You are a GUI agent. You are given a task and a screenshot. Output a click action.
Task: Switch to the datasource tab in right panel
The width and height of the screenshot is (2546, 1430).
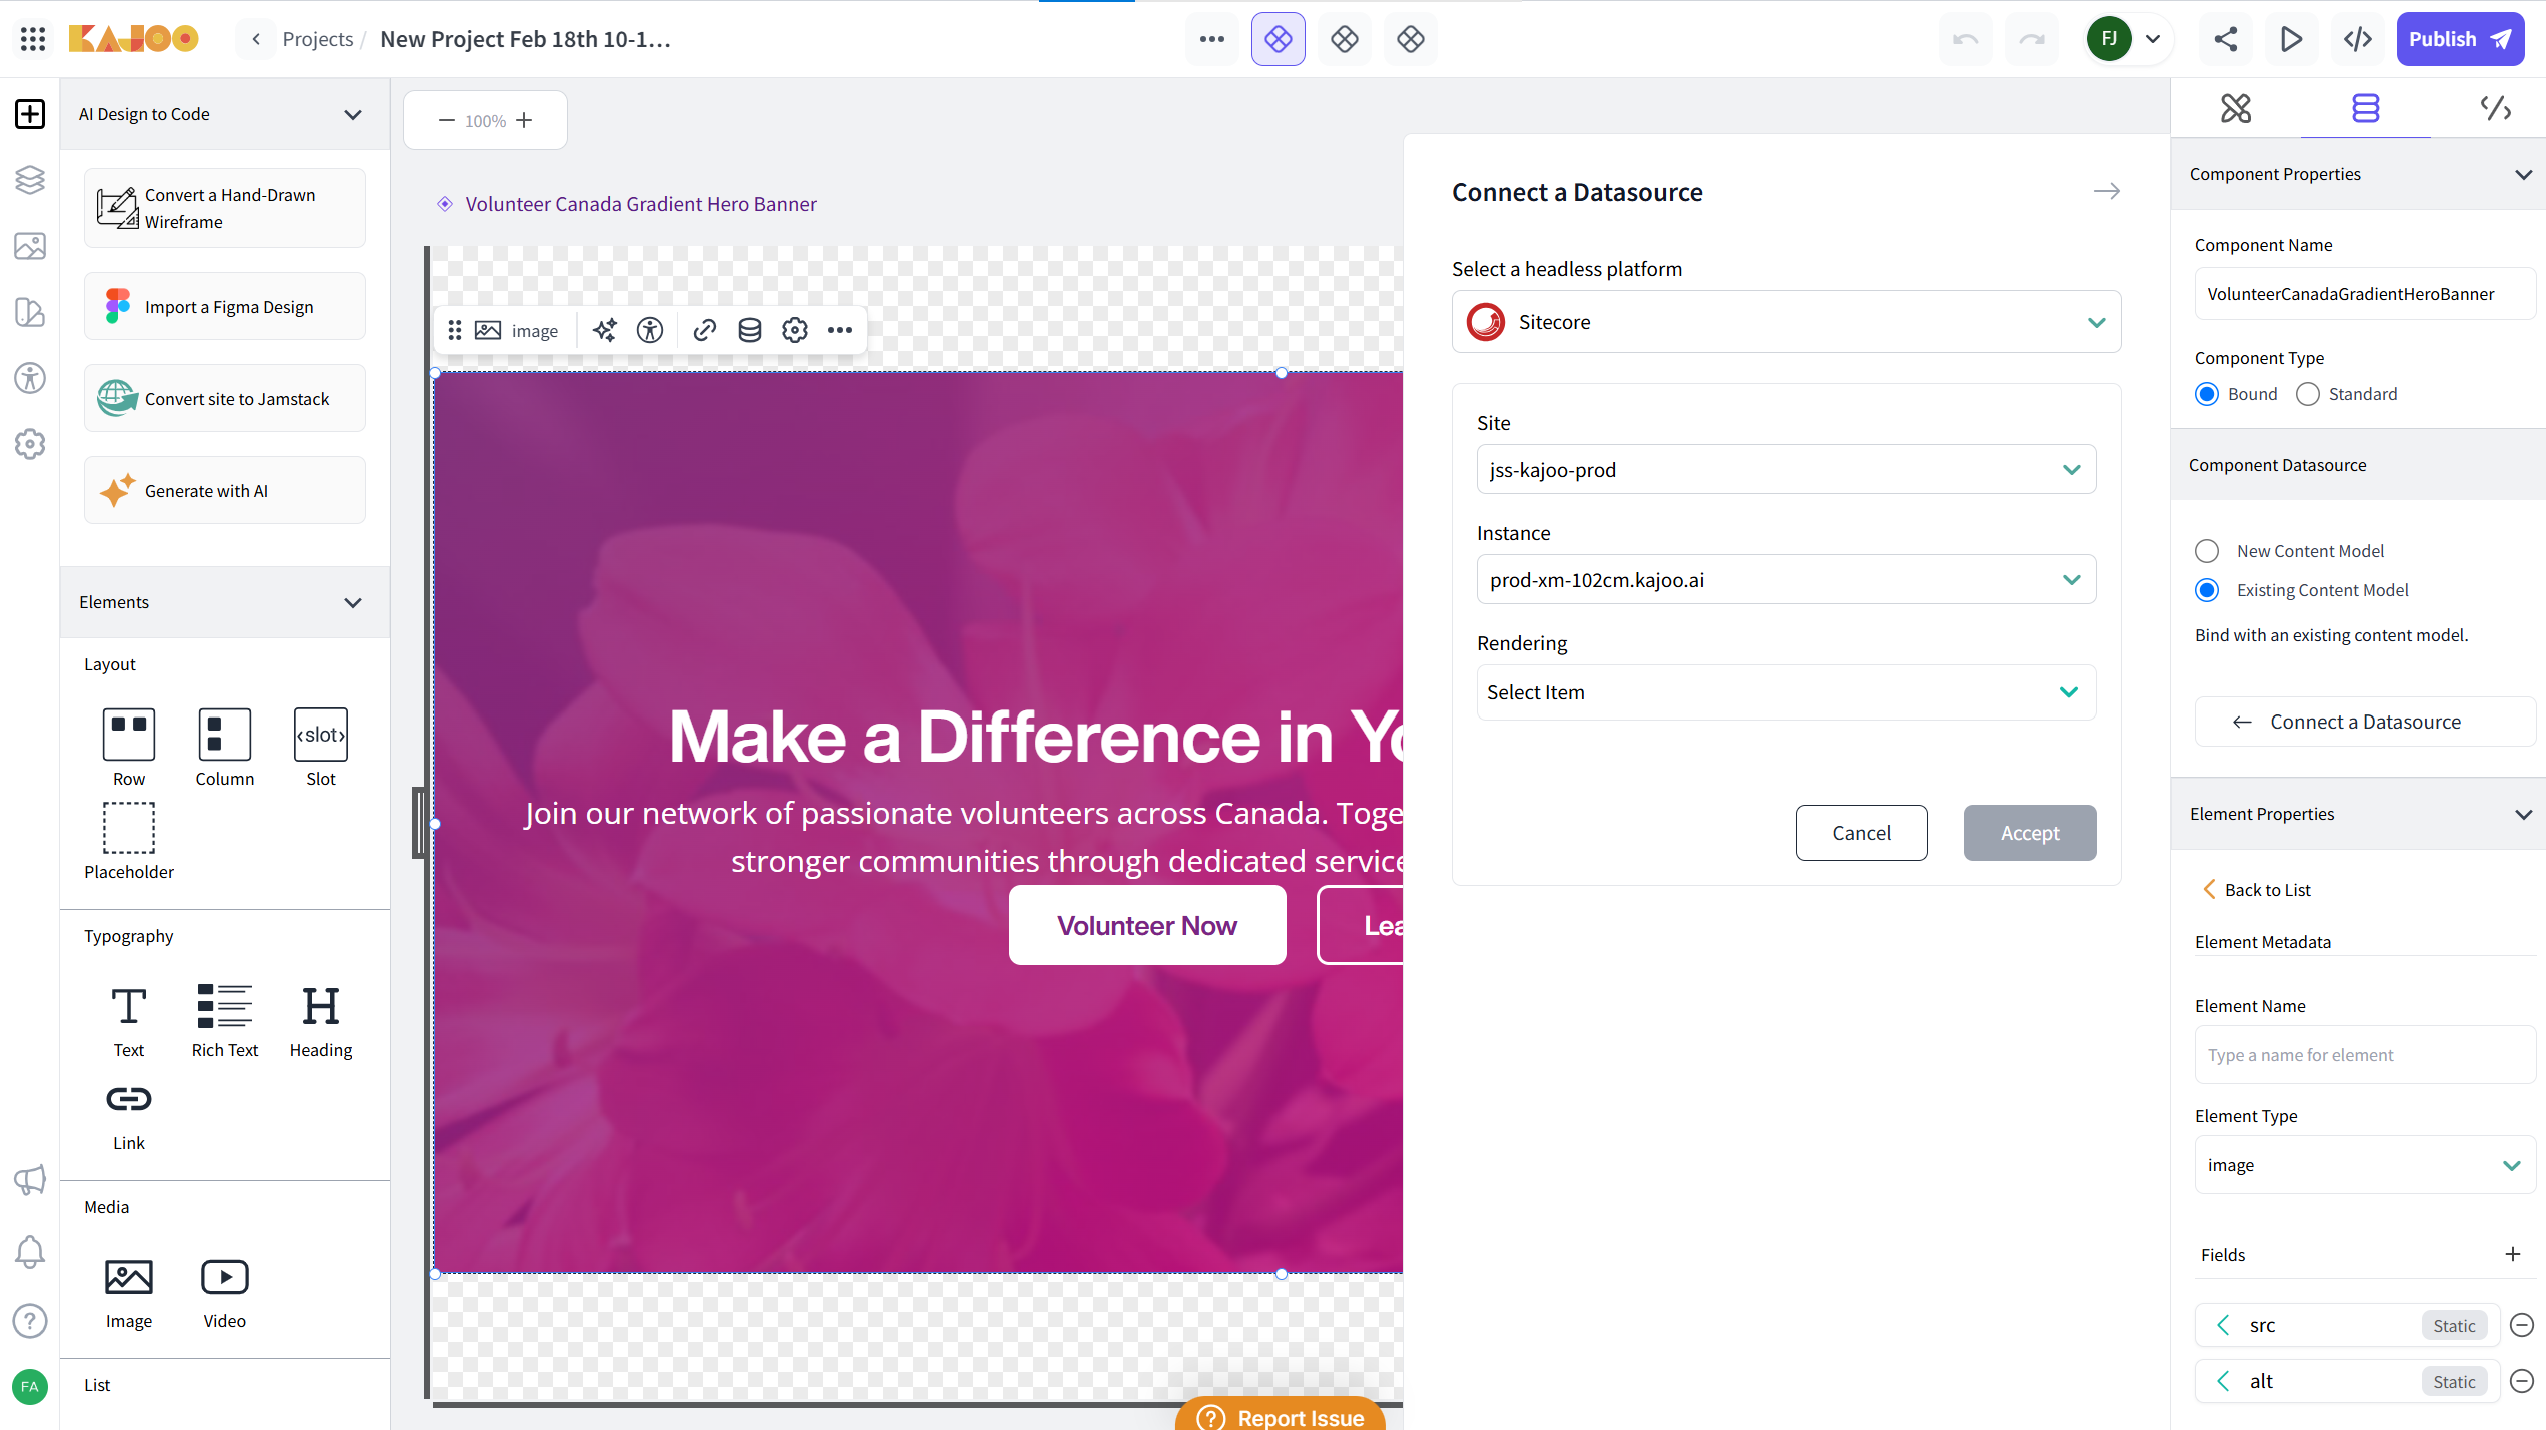[2365, 108]
